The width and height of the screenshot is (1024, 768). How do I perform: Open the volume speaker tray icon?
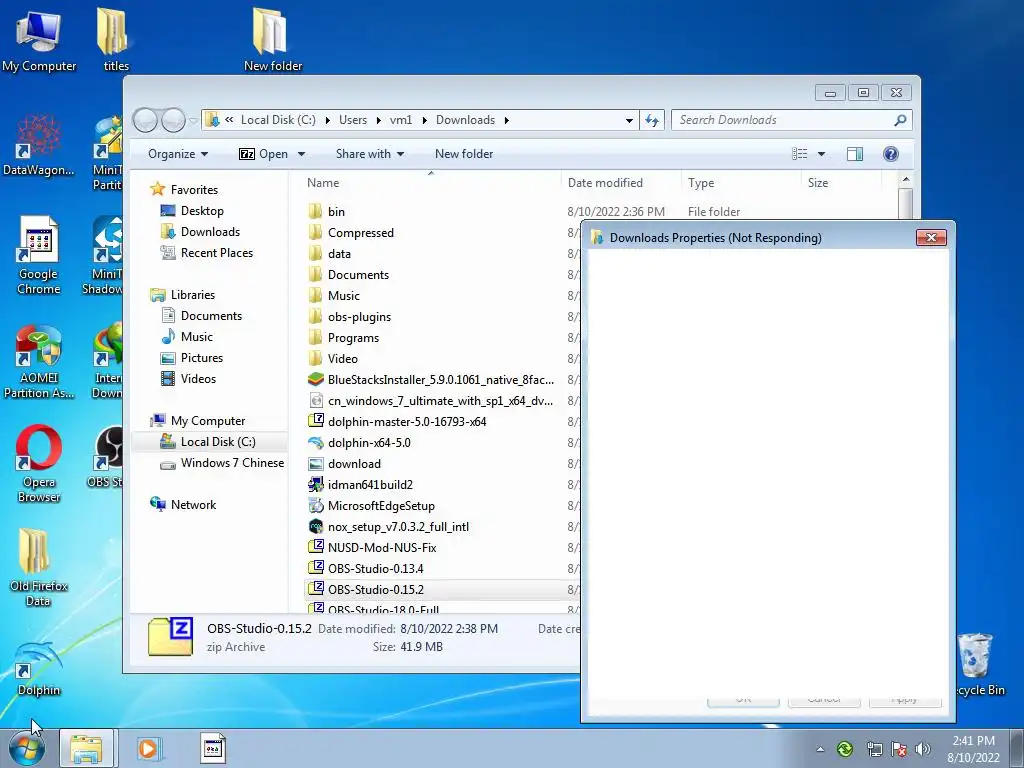tap(923, 749)
